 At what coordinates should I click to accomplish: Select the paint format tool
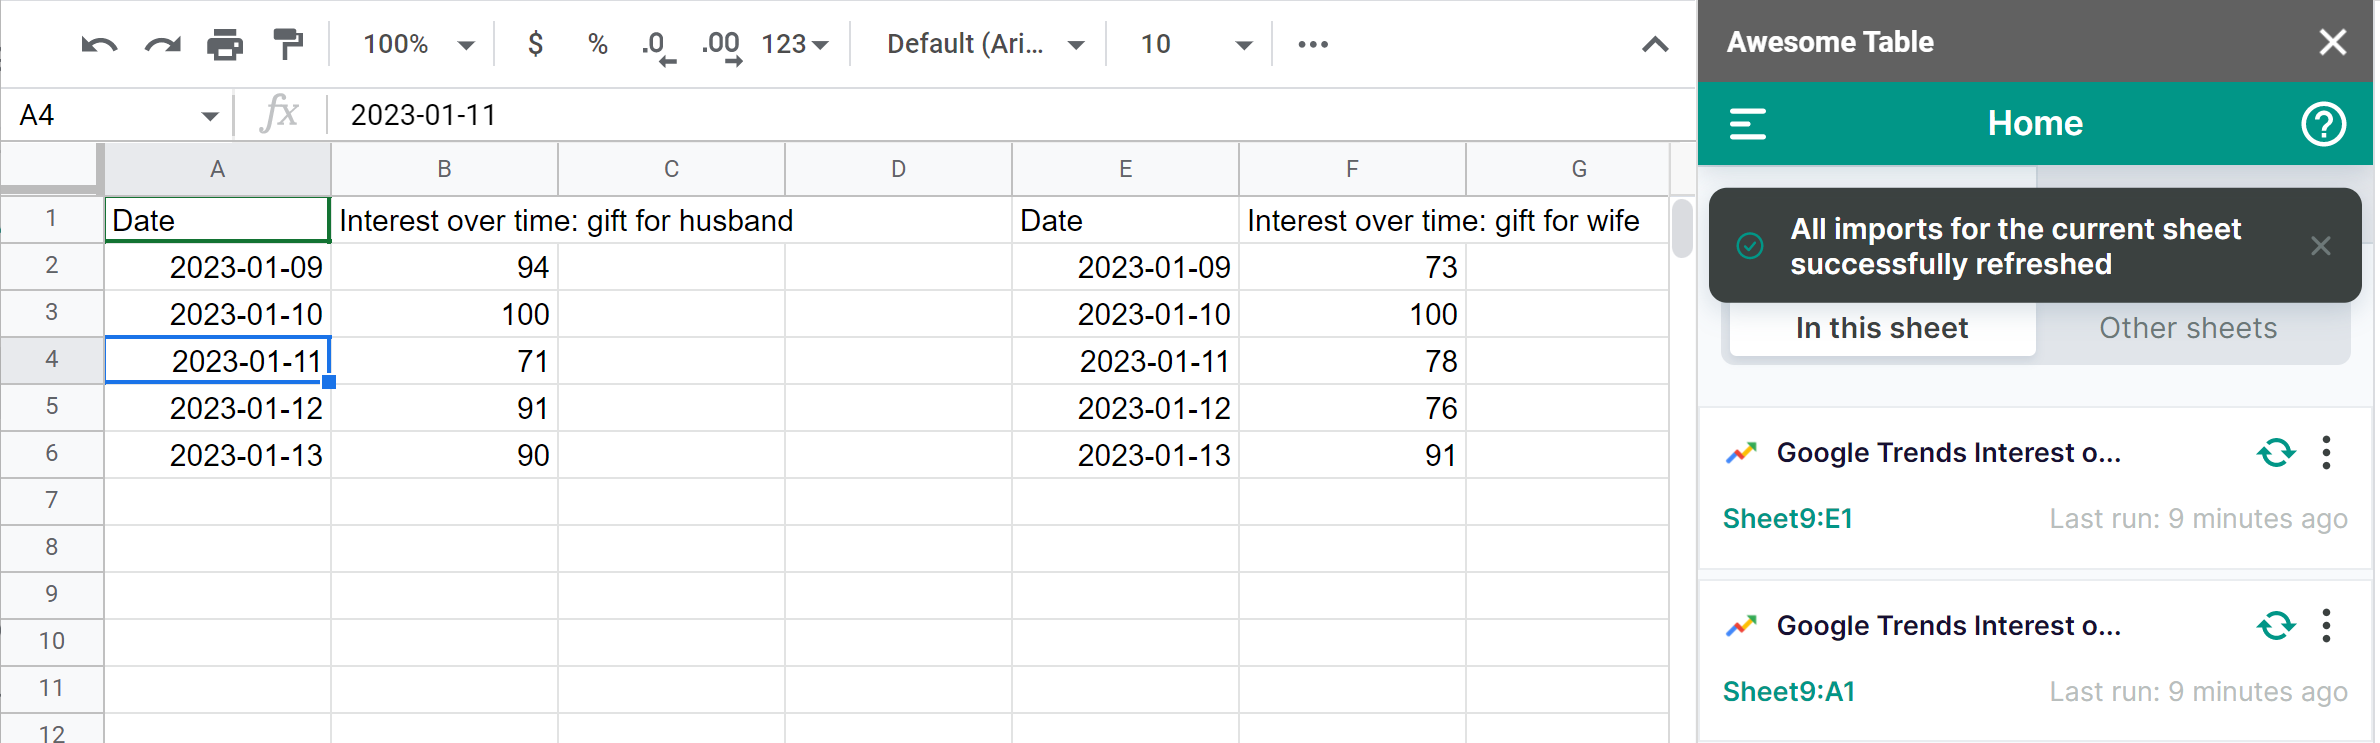288,45
